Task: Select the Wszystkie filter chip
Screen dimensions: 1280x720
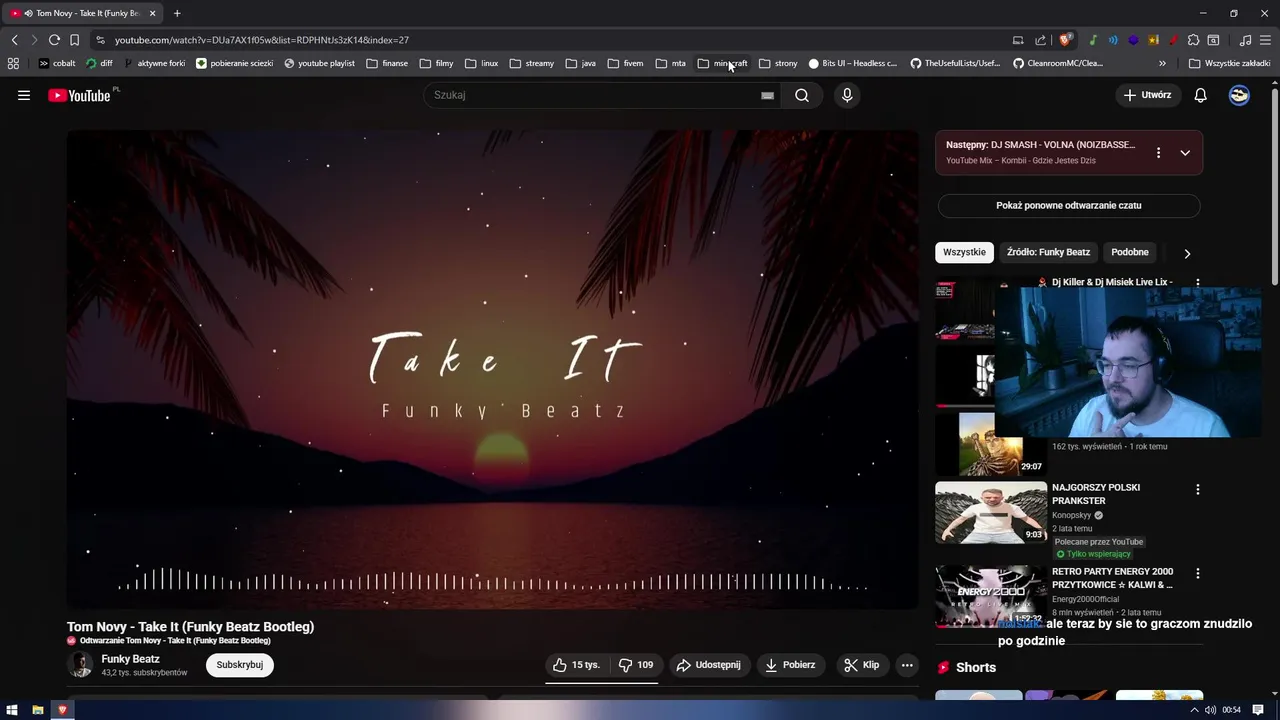Action: tap(964, 252)
